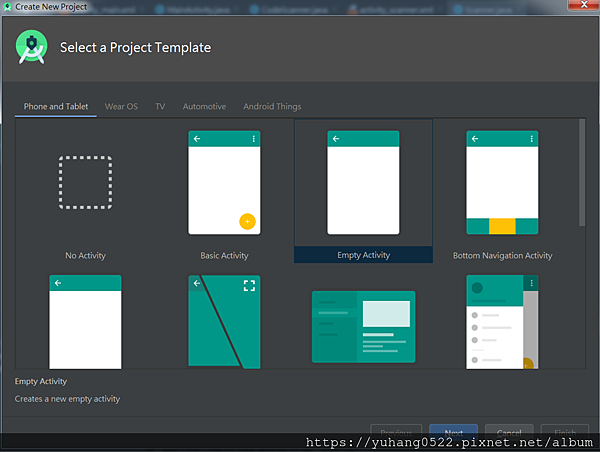Open the Android Things tab
The width and height of the screenshot is (600, 452).
click(x=272, y=106)
